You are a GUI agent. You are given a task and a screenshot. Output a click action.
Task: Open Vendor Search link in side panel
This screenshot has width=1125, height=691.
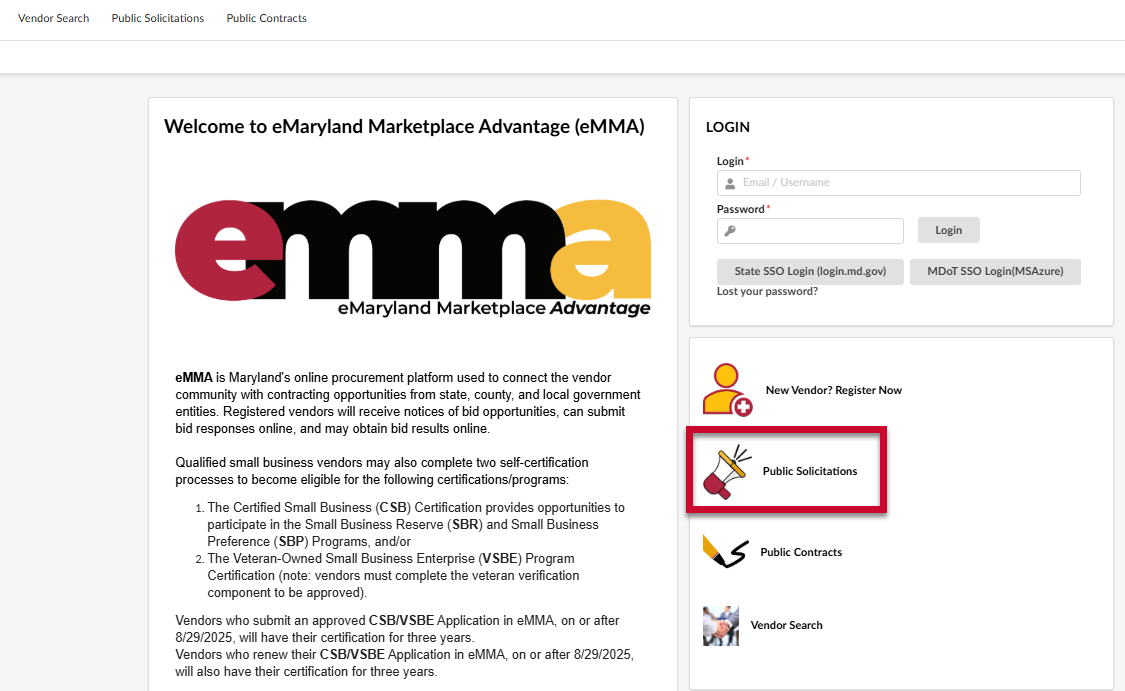pyautogui.click(x=786, y=625)
